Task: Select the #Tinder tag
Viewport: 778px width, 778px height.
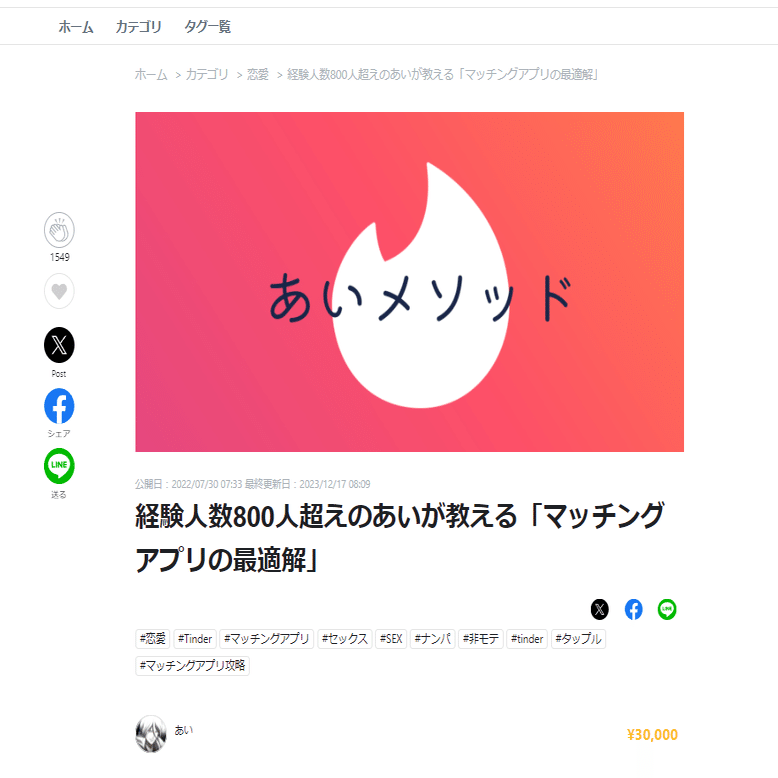Action: pos(195,639)
